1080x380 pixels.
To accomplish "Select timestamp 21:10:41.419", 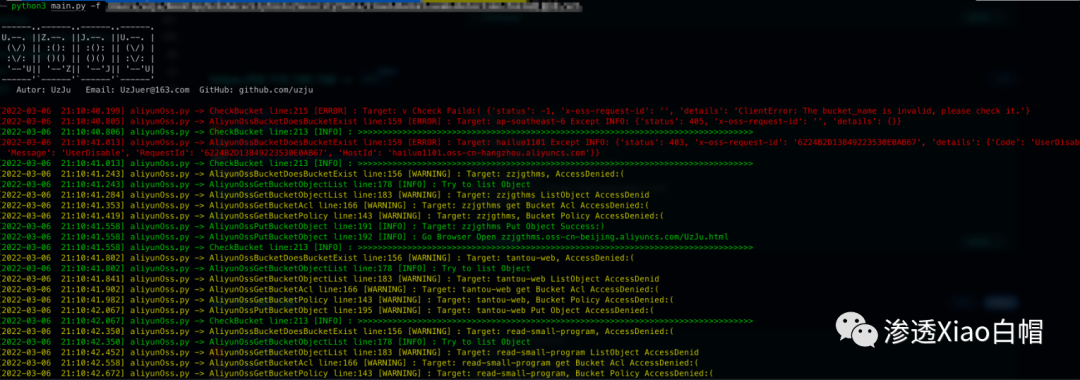I will [92, 215].
